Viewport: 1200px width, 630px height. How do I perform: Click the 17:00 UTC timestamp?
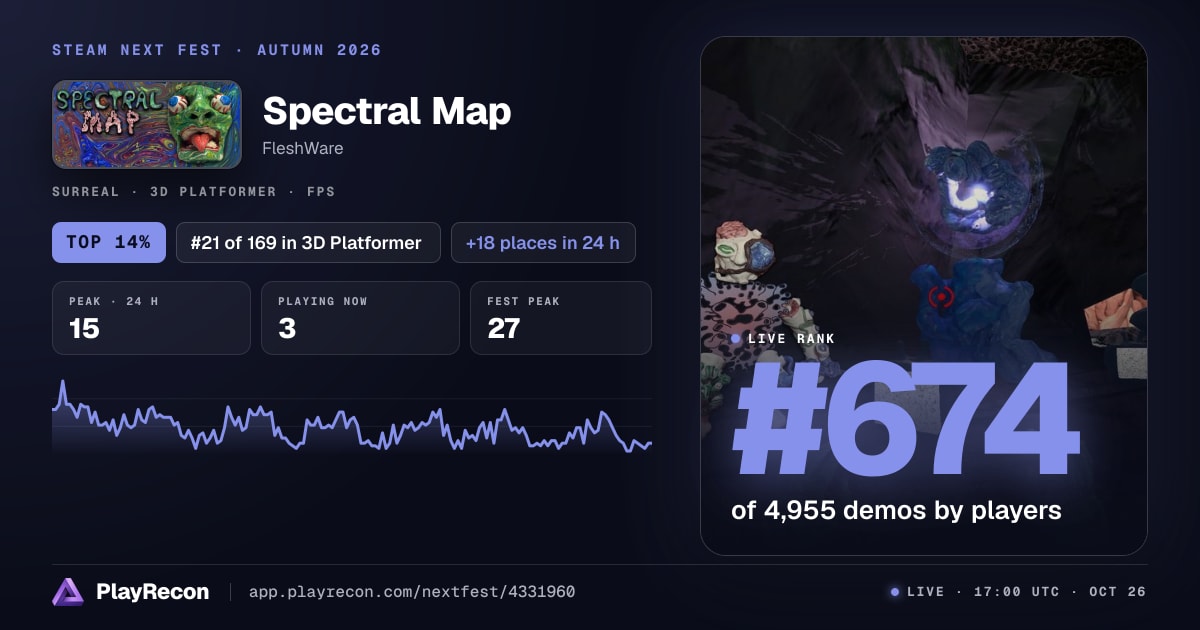coord(1015,592)
